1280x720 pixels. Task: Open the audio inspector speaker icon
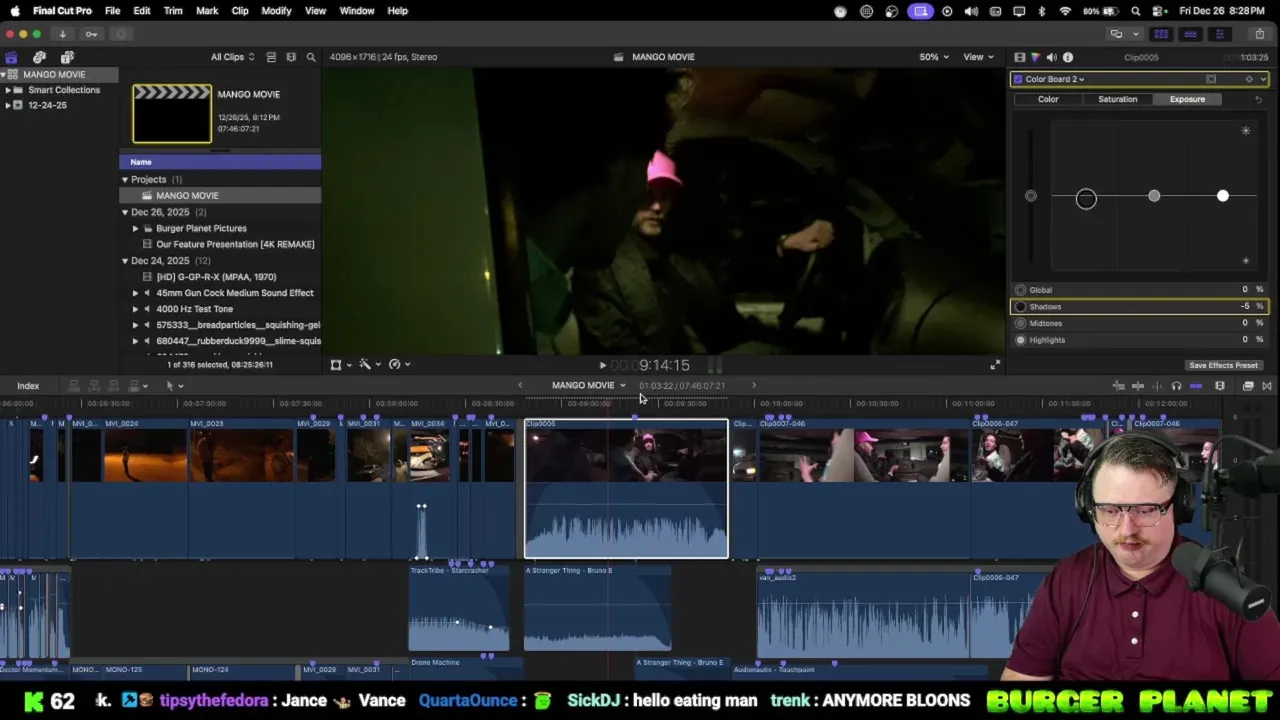tap(1051, 57)
